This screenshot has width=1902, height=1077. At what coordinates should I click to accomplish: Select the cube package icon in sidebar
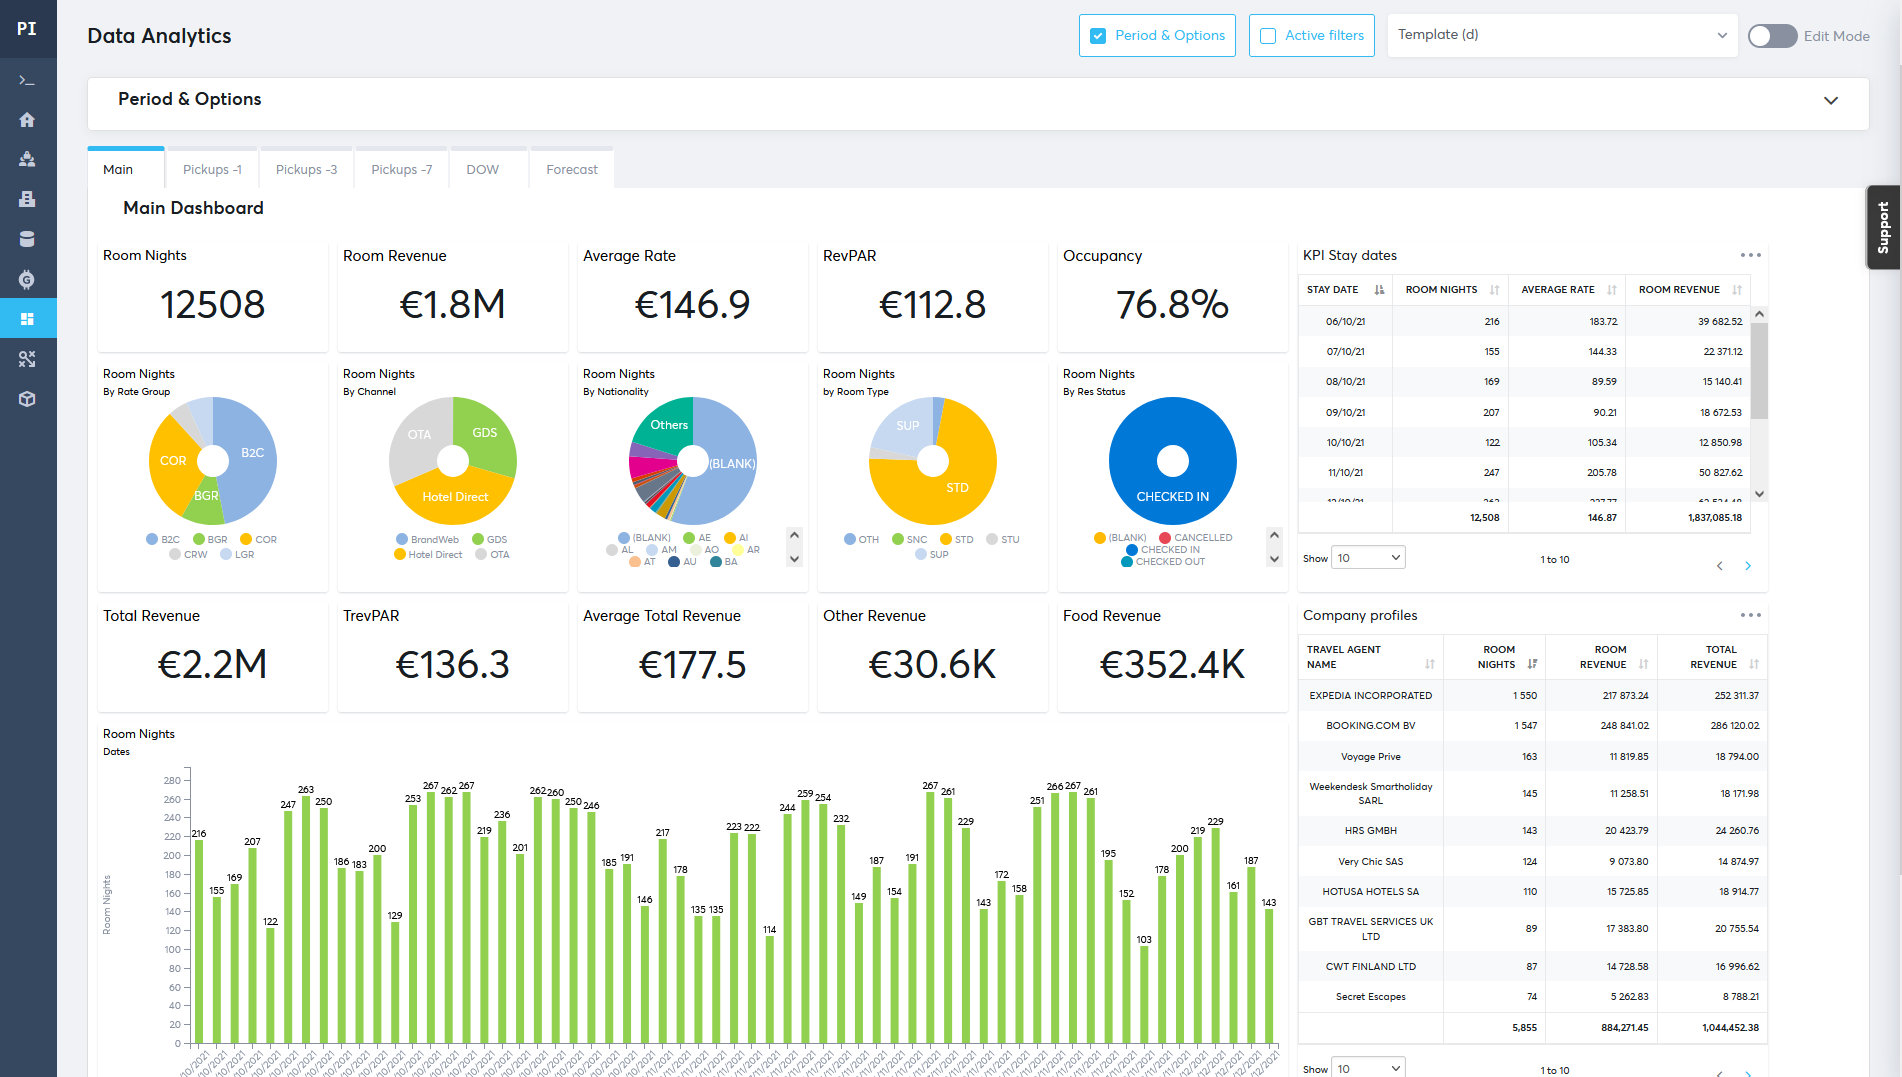[27, 399]
